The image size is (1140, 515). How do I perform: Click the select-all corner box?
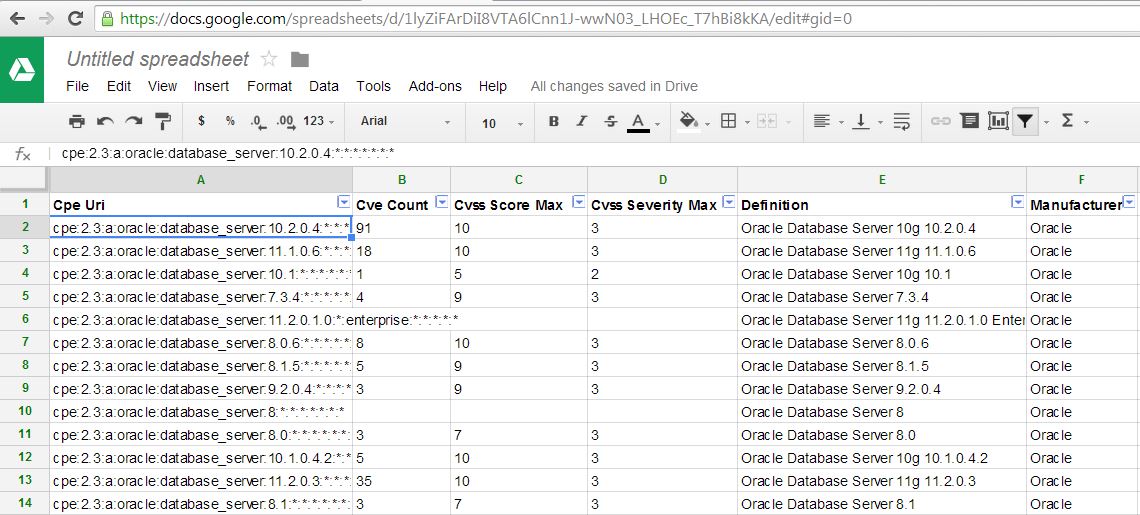(x=24, y=179)
